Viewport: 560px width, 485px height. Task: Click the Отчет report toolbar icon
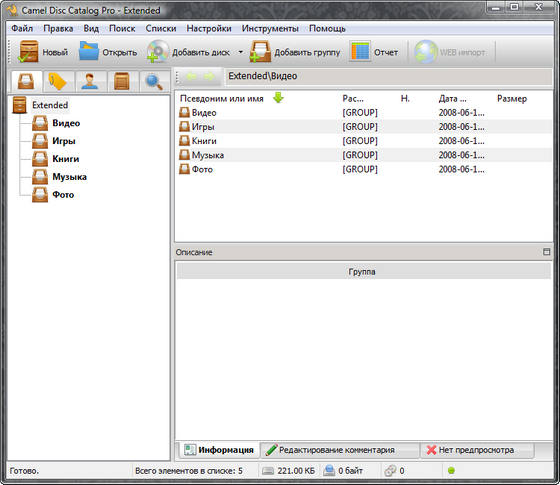pyautogui.click(x=360, y=52)
